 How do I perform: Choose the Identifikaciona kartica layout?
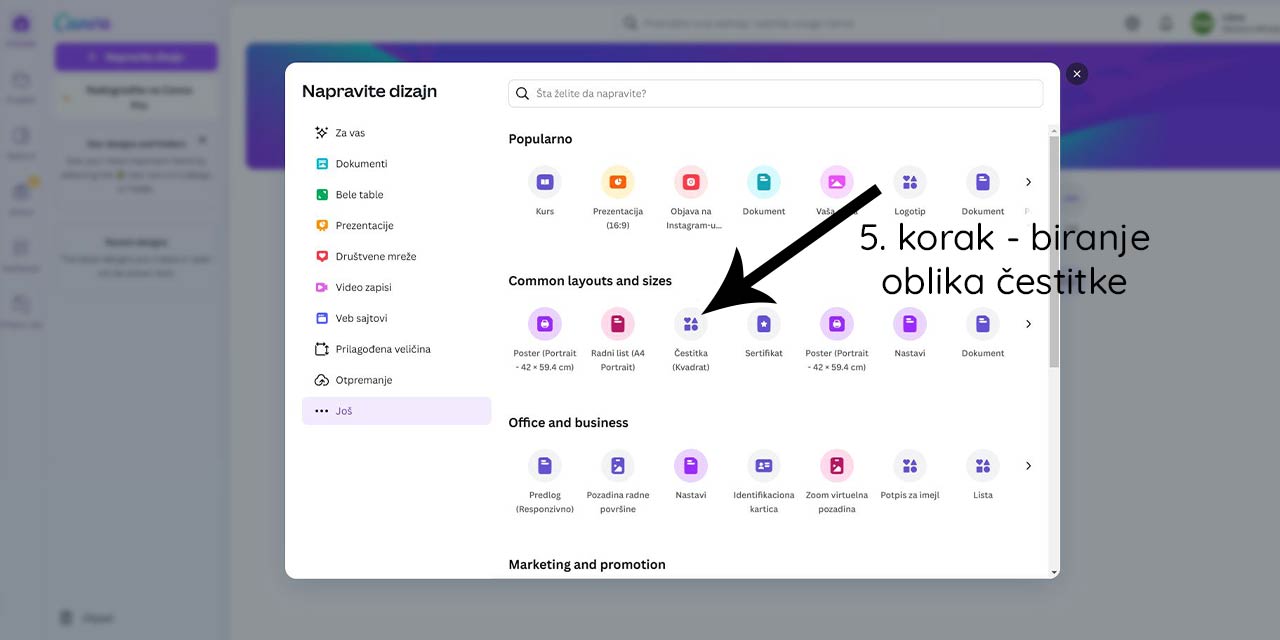click(763, 466)
